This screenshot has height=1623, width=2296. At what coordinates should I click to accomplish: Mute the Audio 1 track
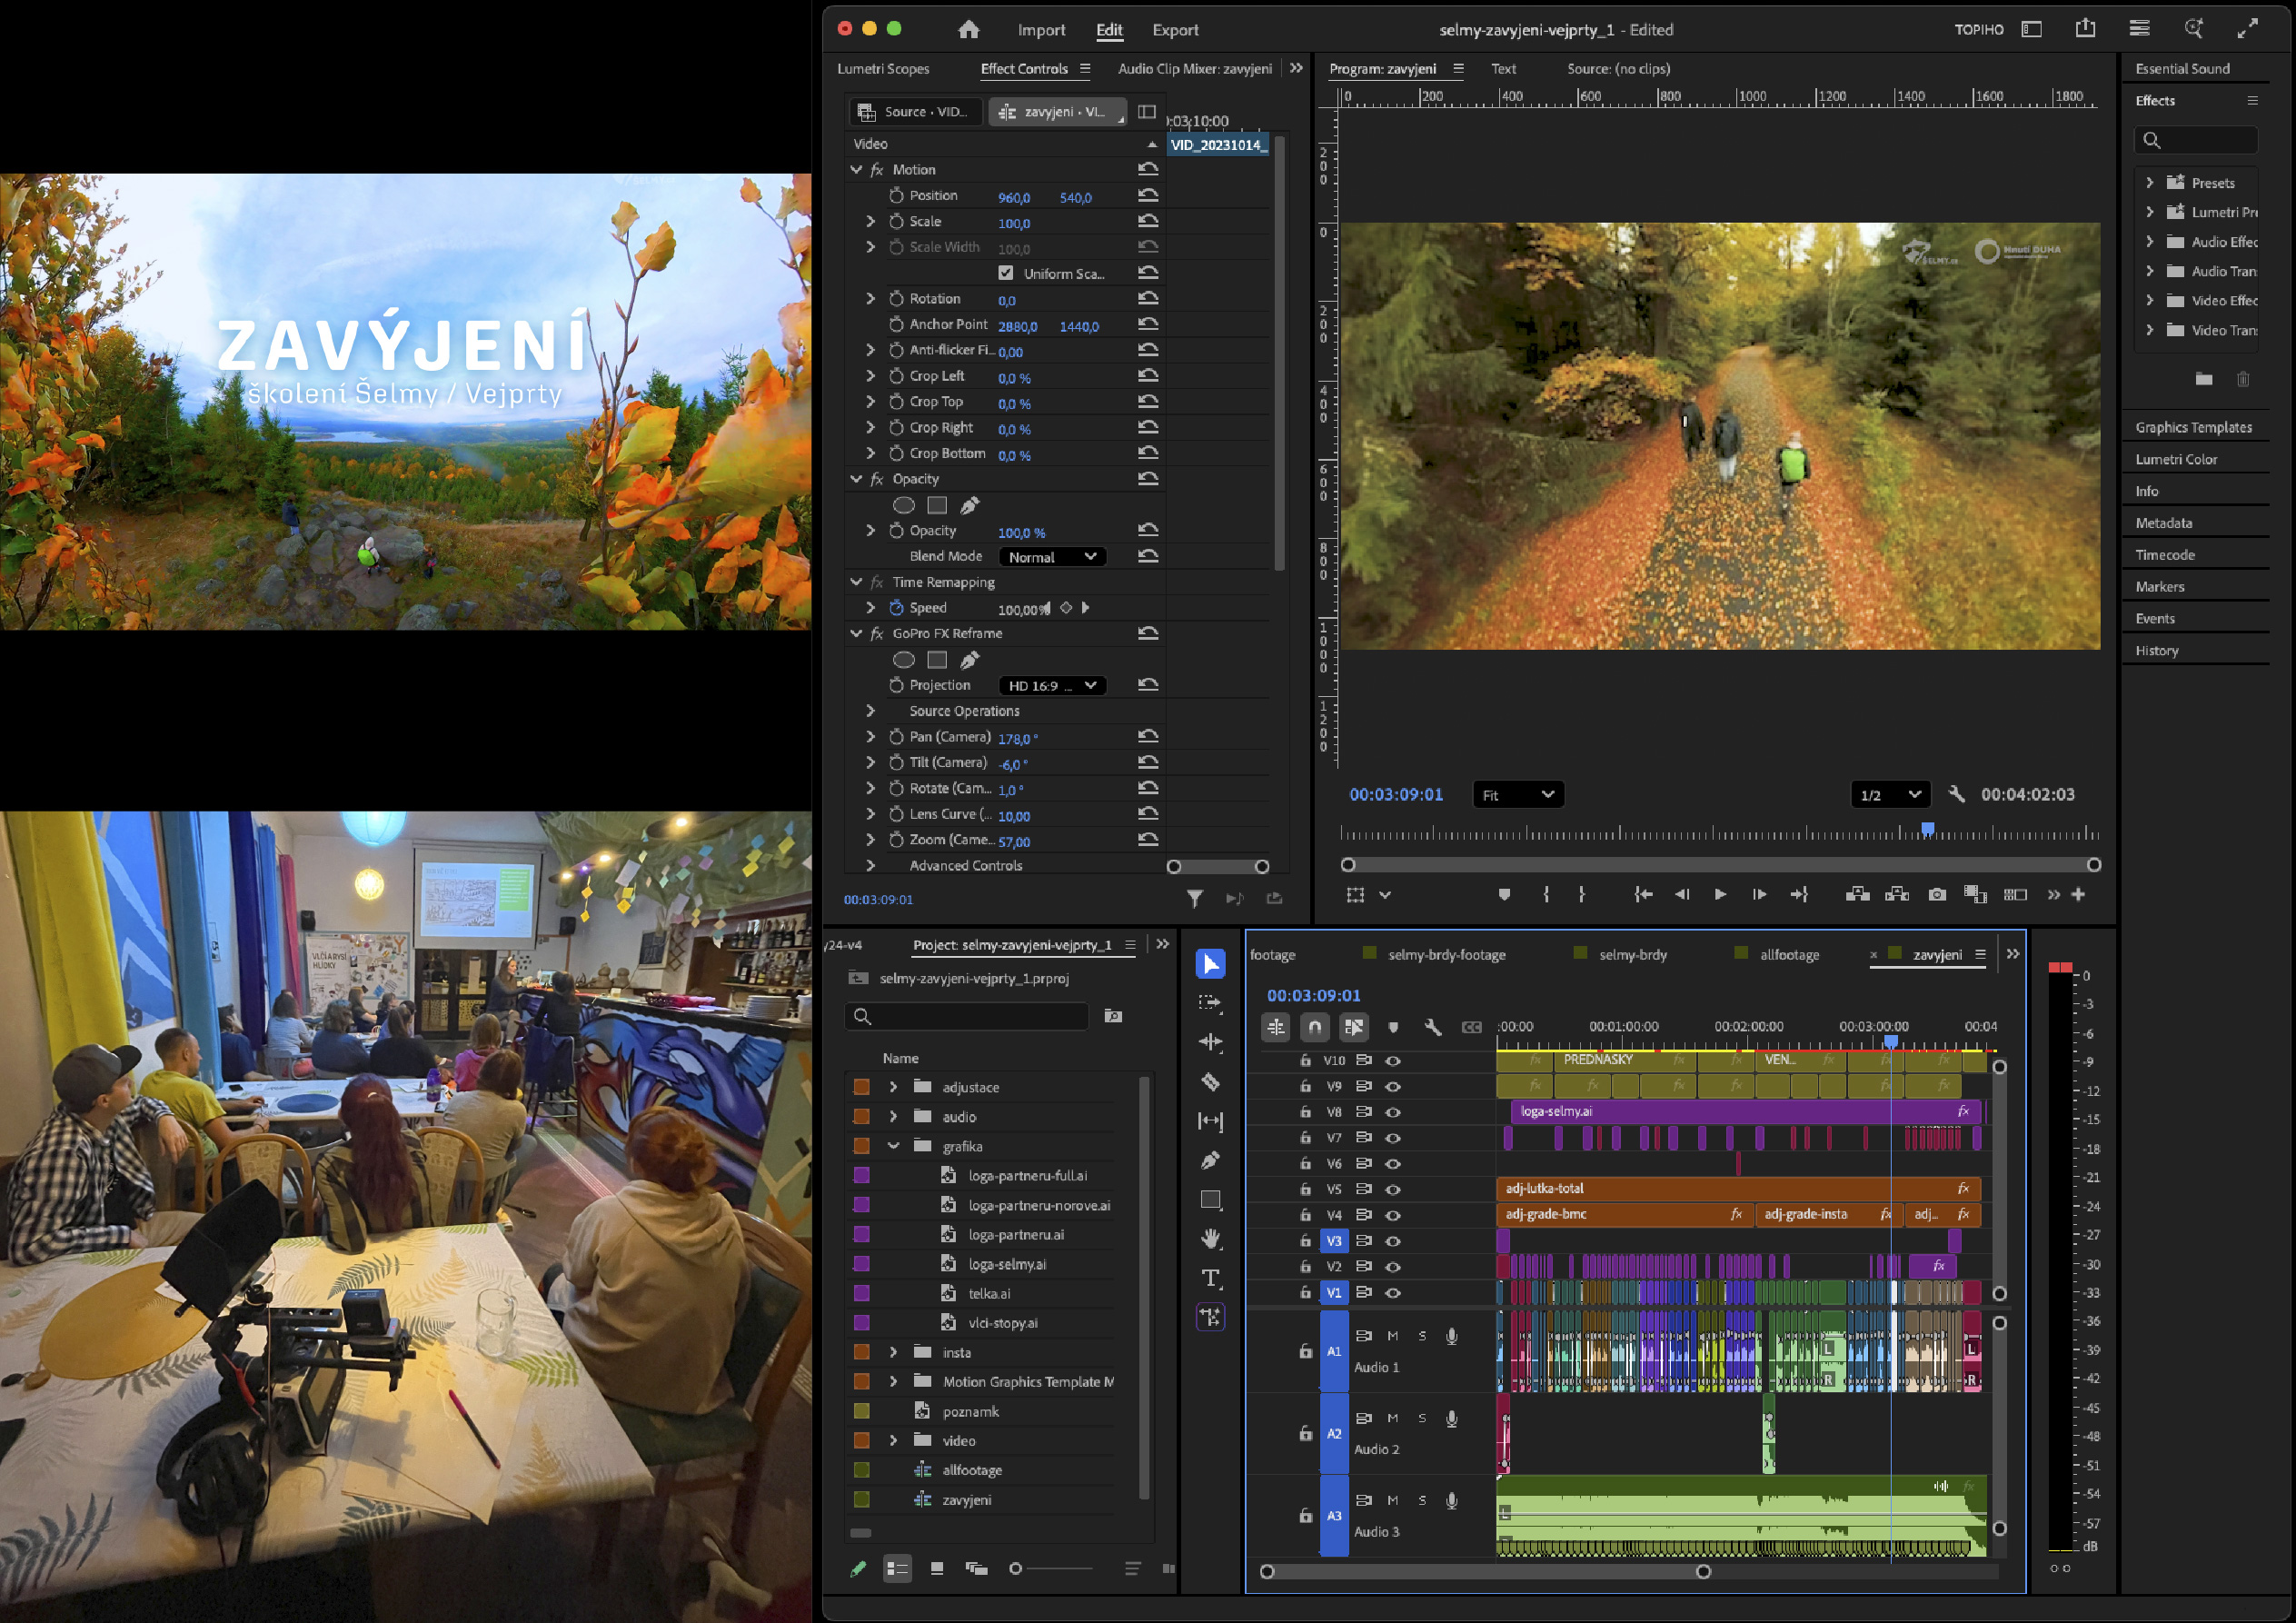pyautogui.click(x=1392, y=1336)
